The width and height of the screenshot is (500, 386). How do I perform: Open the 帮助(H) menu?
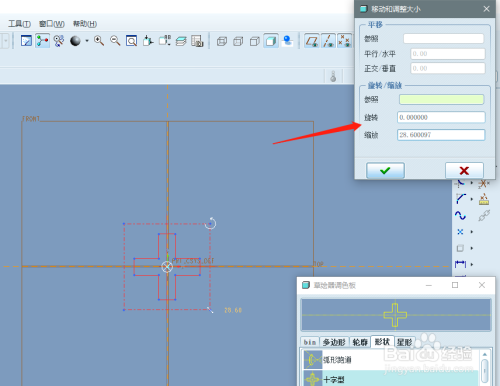tap(85, 24)
